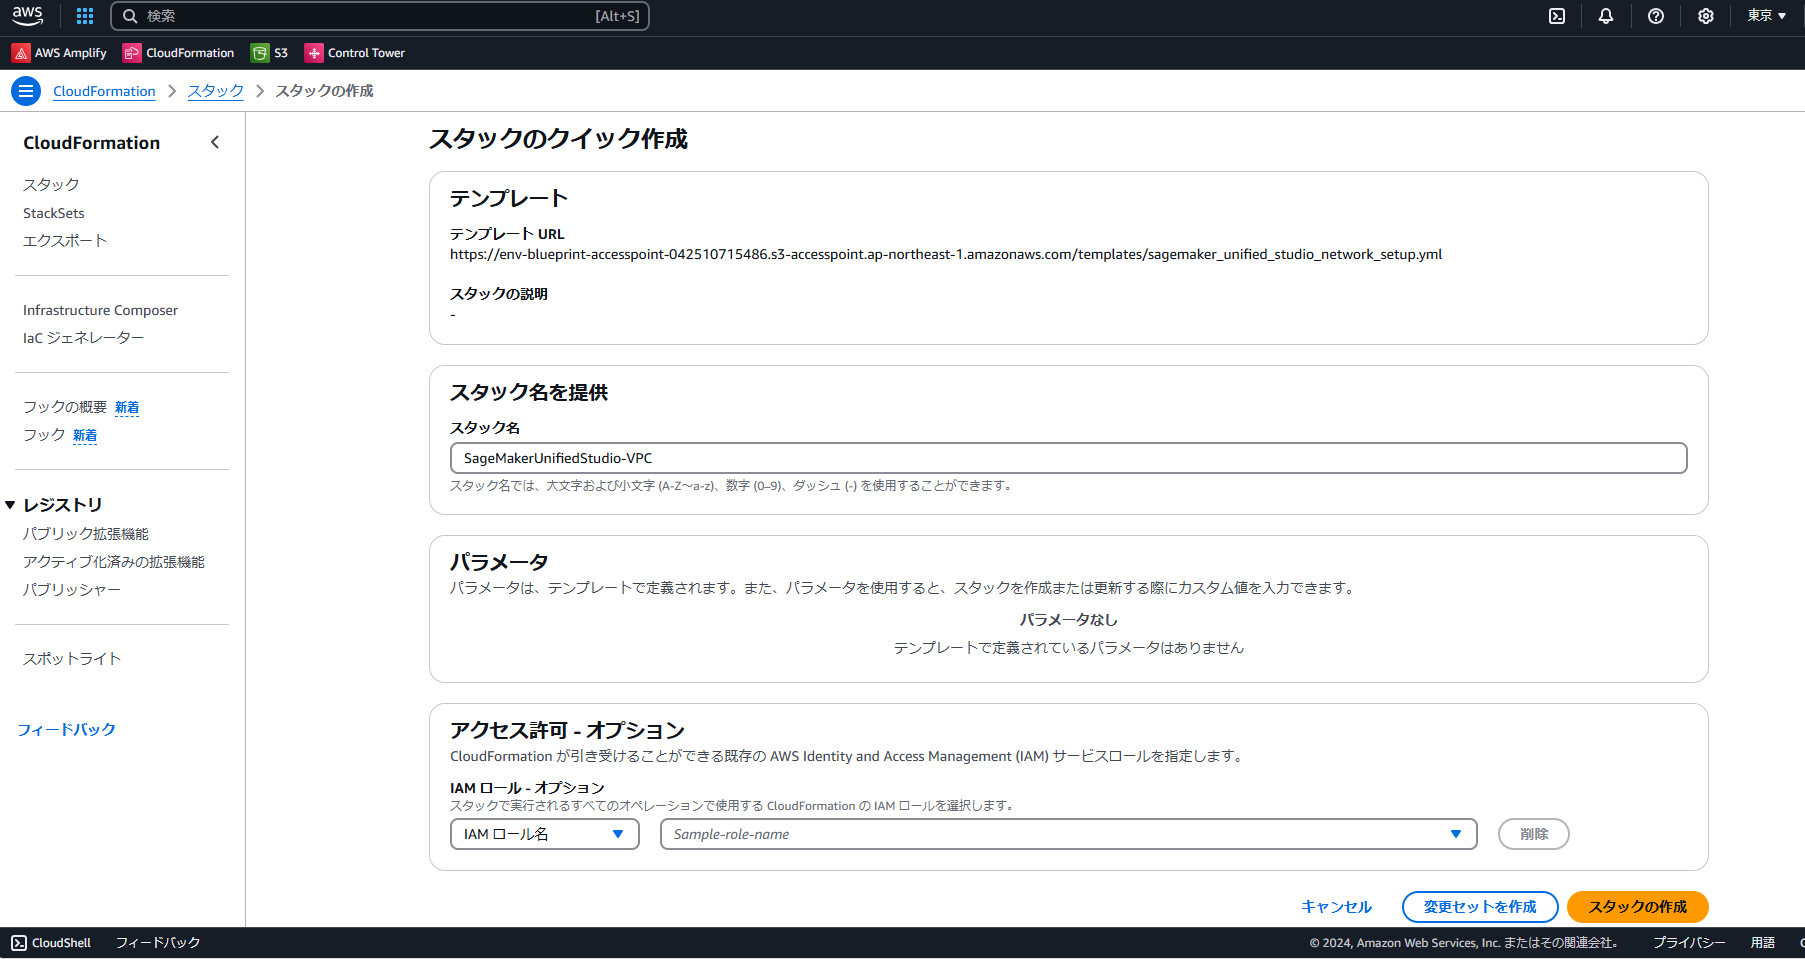Screen dimensions: 1805x959
Task: Click the キャンセル link
Action: coord(1336,907)
